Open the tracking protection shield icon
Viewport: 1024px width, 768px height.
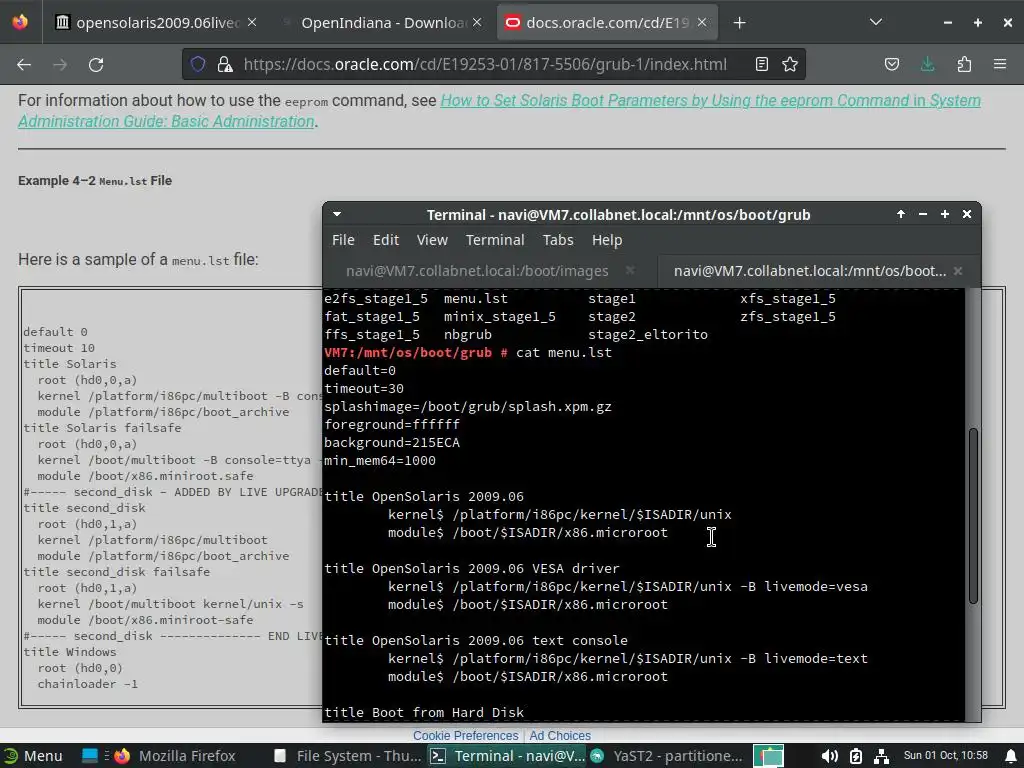click(x=198, y=64)
